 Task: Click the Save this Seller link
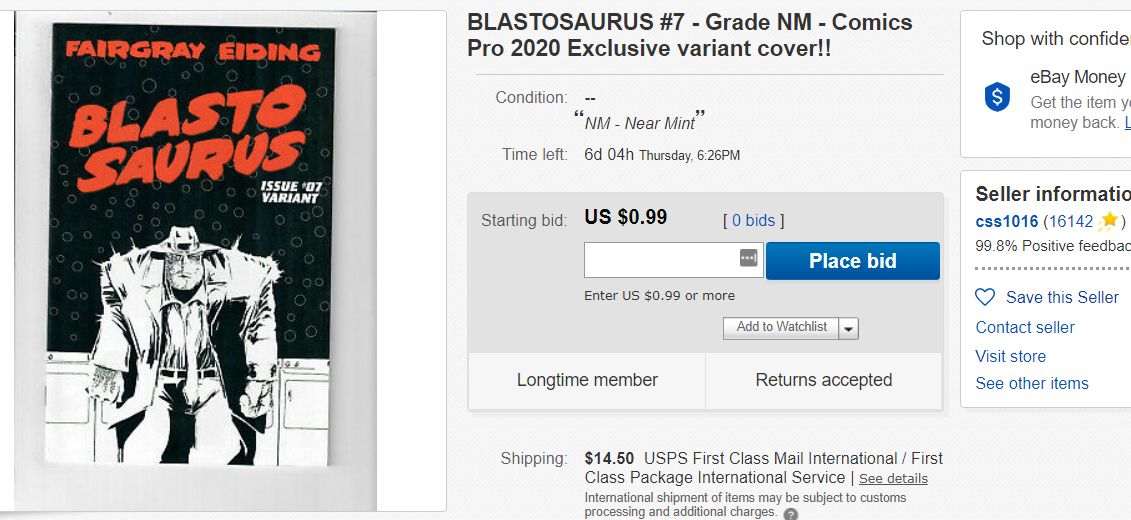point(1062,297)
